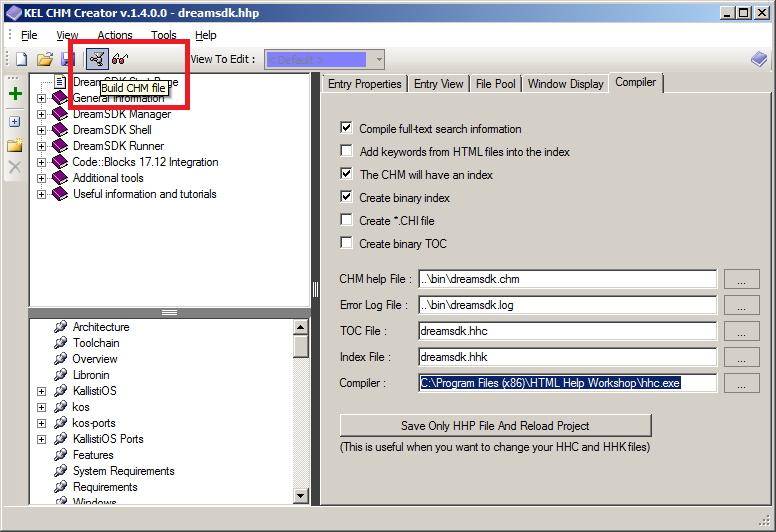Open a project with the folder icon
The width and height of the screenshot is (776, 532).
[x=45, y=59]
